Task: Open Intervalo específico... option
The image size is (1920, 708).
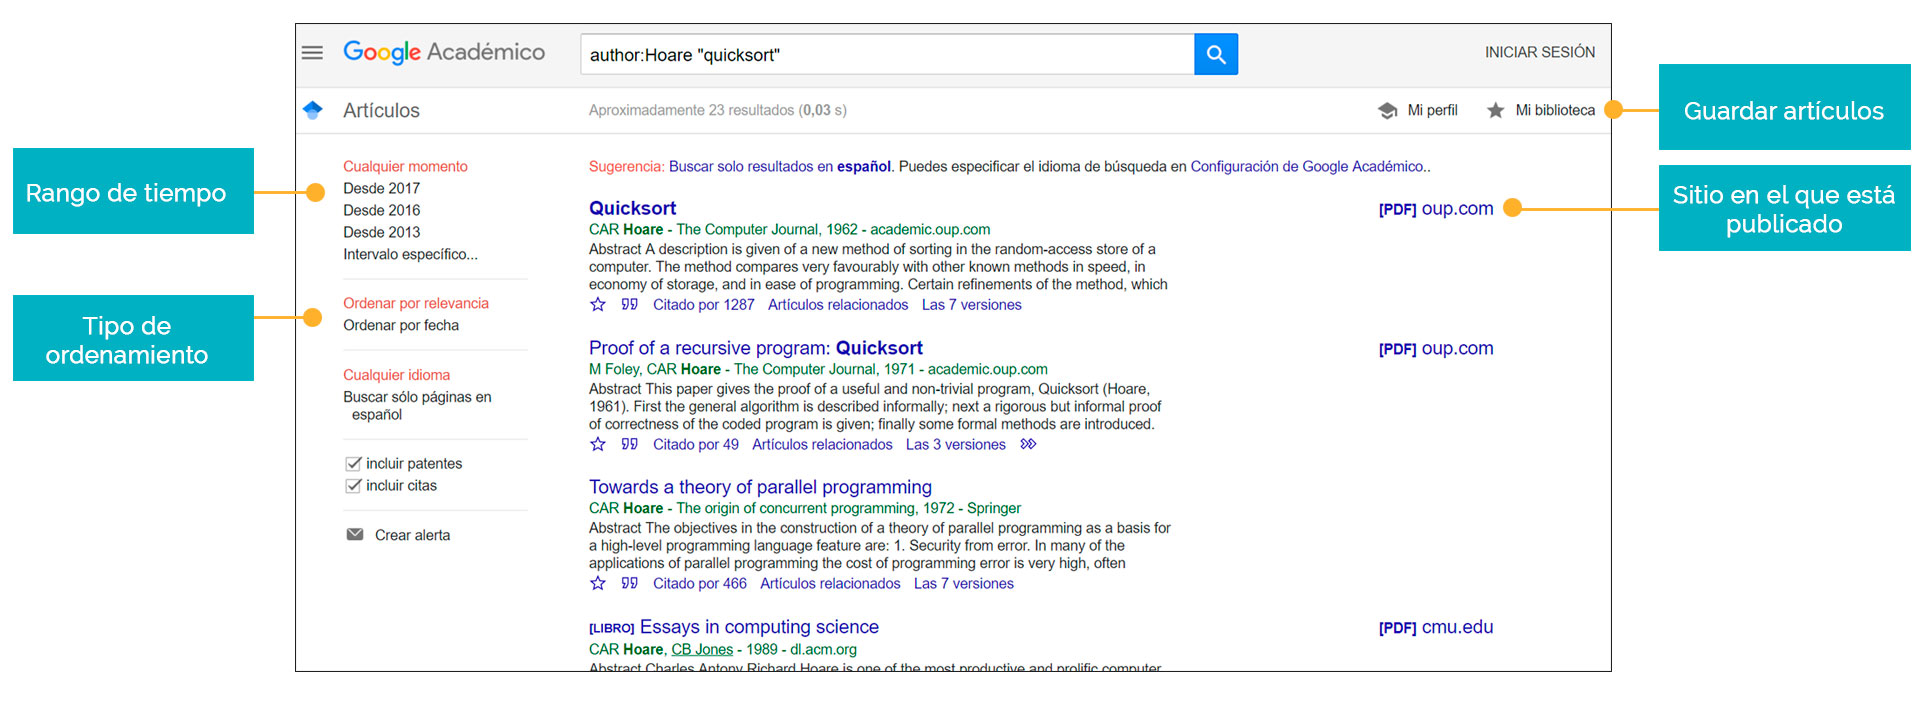Action: tap(410, 254)
